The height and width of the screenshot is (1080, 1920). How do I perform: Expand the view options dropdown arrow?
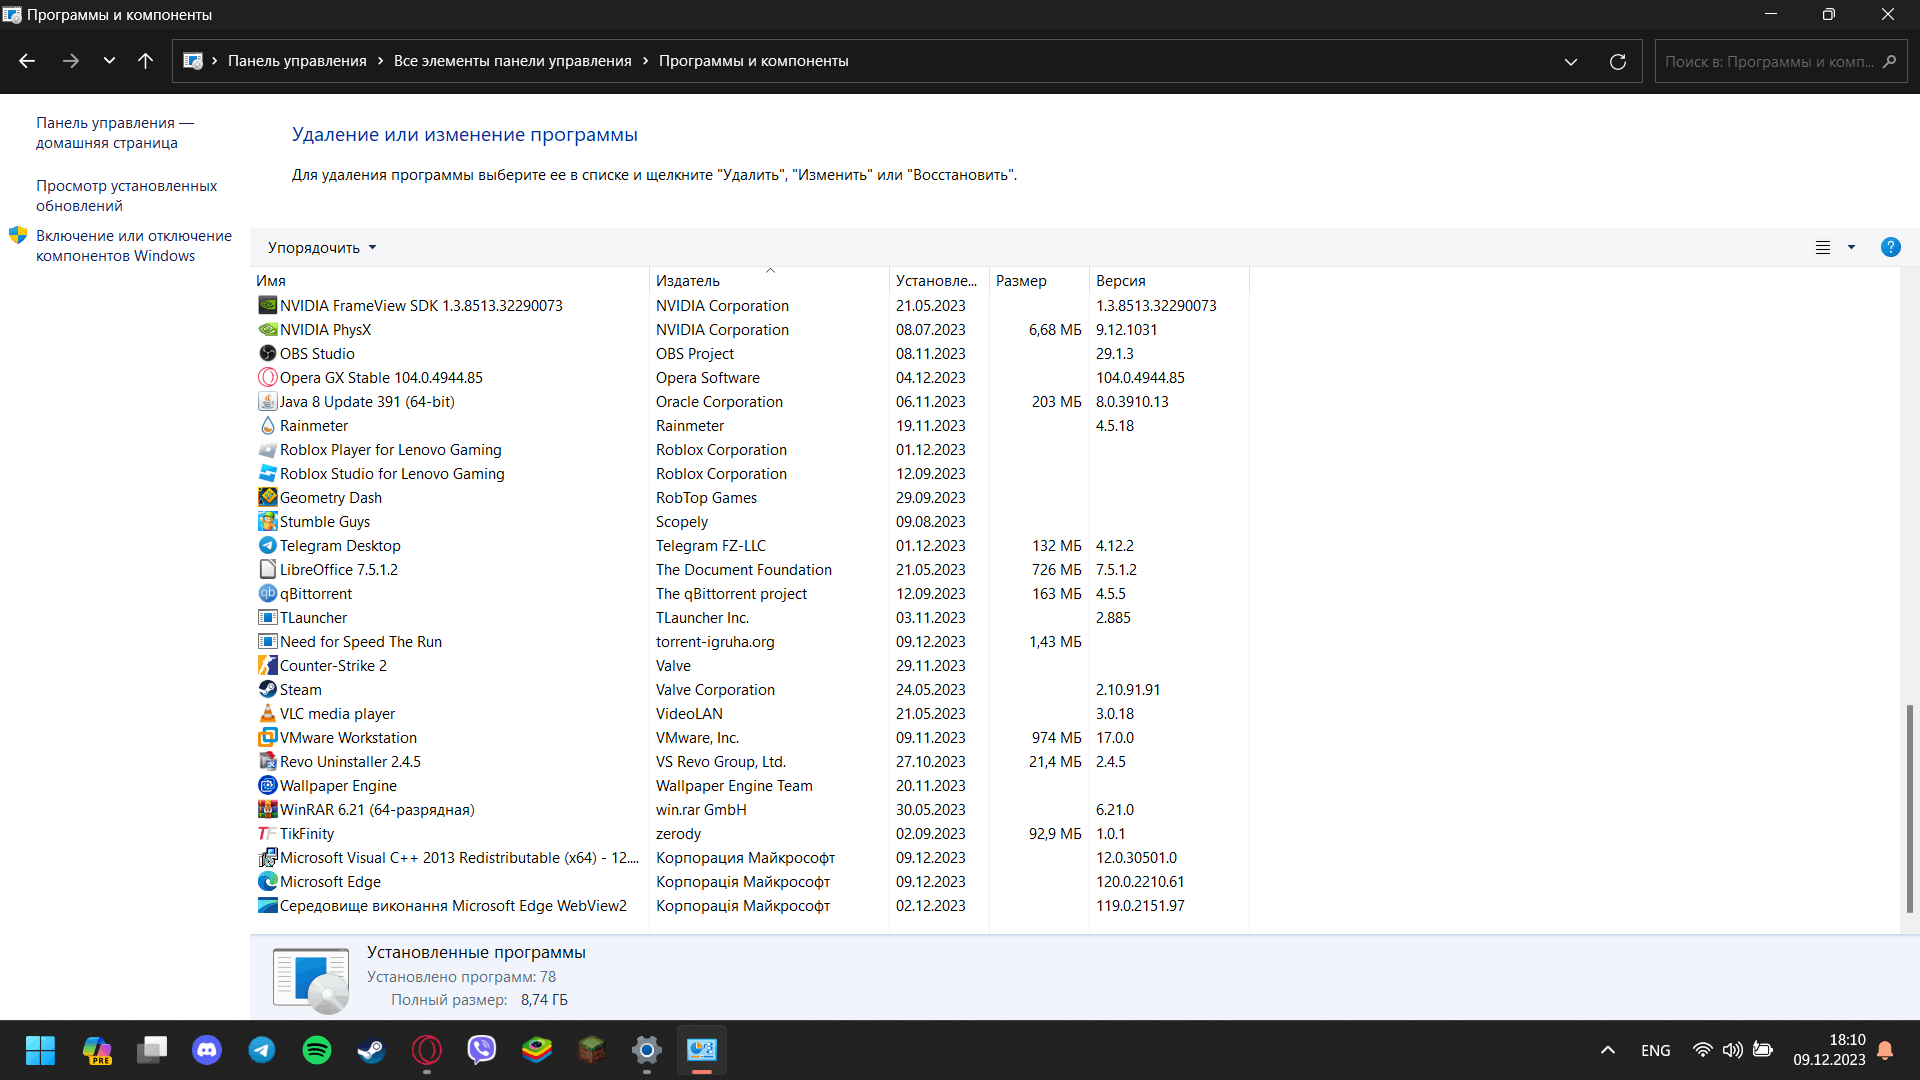(1851, 247)
